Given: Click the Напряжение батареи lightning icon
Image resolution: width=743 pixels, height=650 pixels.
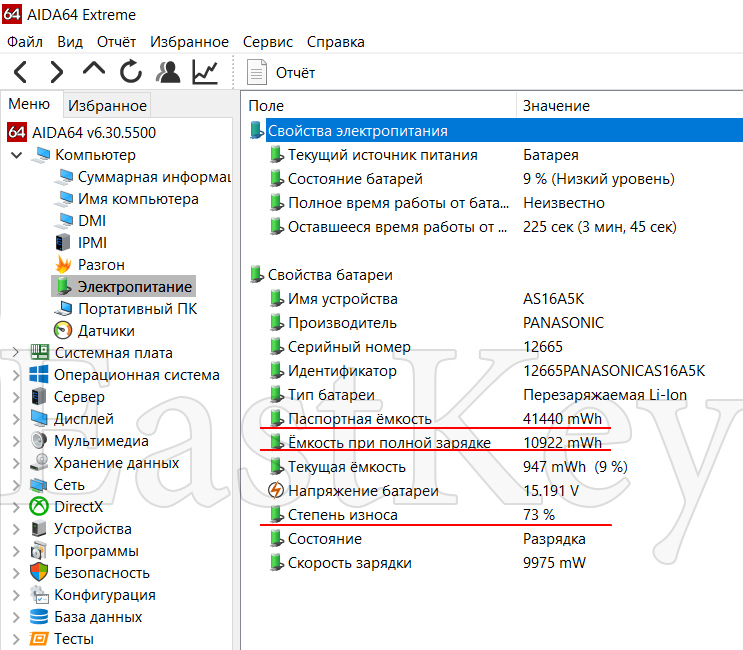Looking at the screenshot, I should coord(275,490).
